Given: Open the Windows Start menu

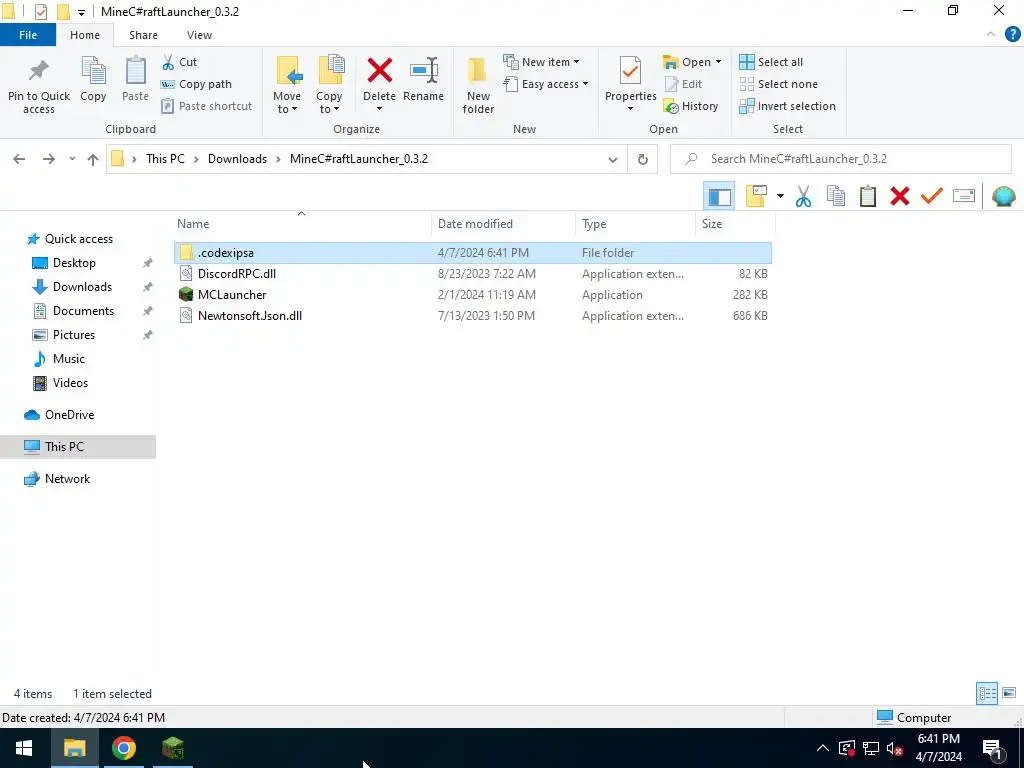Looking at the screenshot, I should click(24, 748).
